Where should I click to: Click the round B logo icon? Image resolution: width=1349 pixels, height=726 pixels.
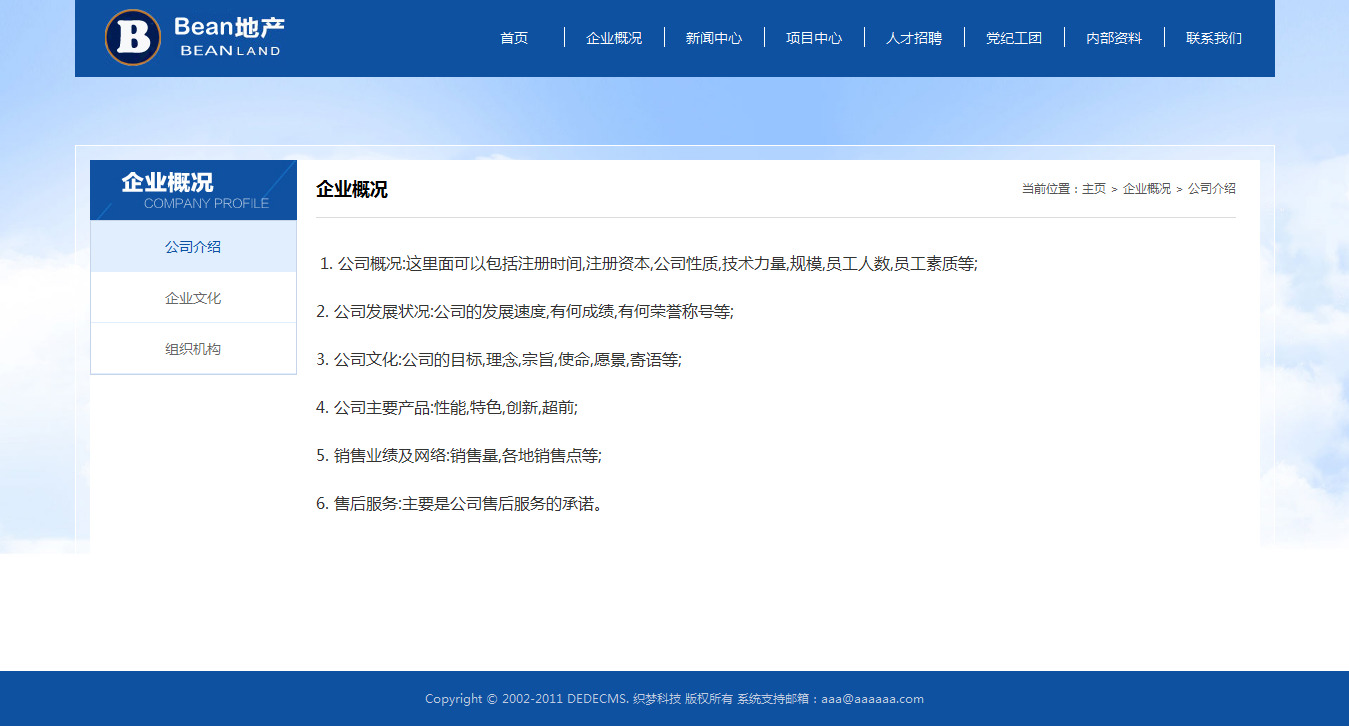tap(133, 38)
